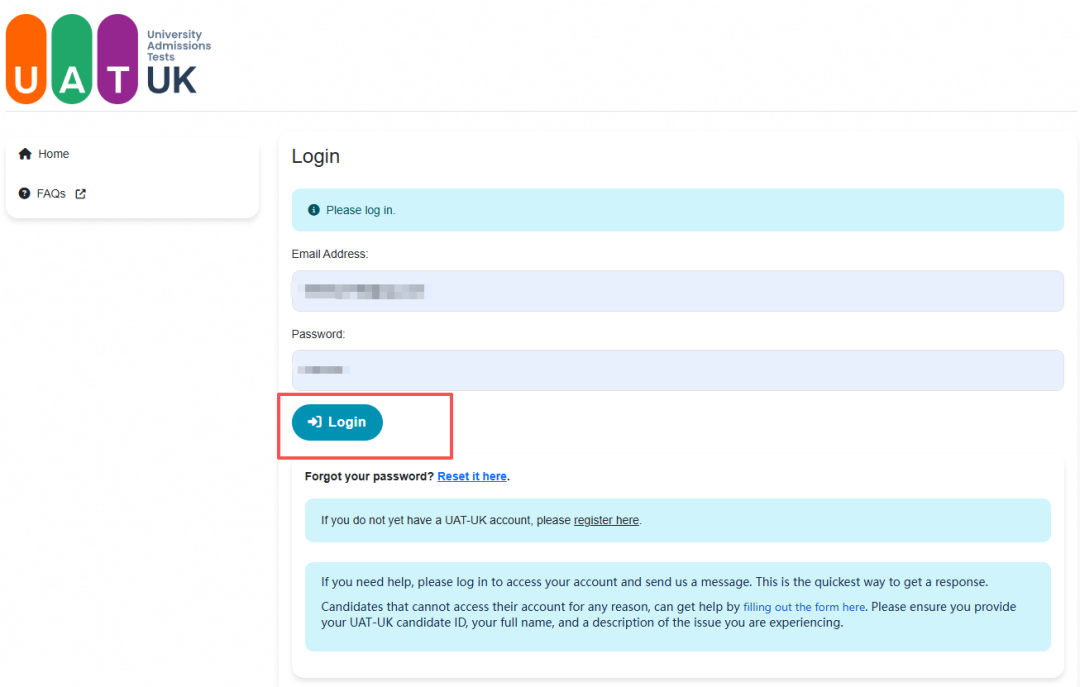Focus the Email Address input field

click(678, 291)
